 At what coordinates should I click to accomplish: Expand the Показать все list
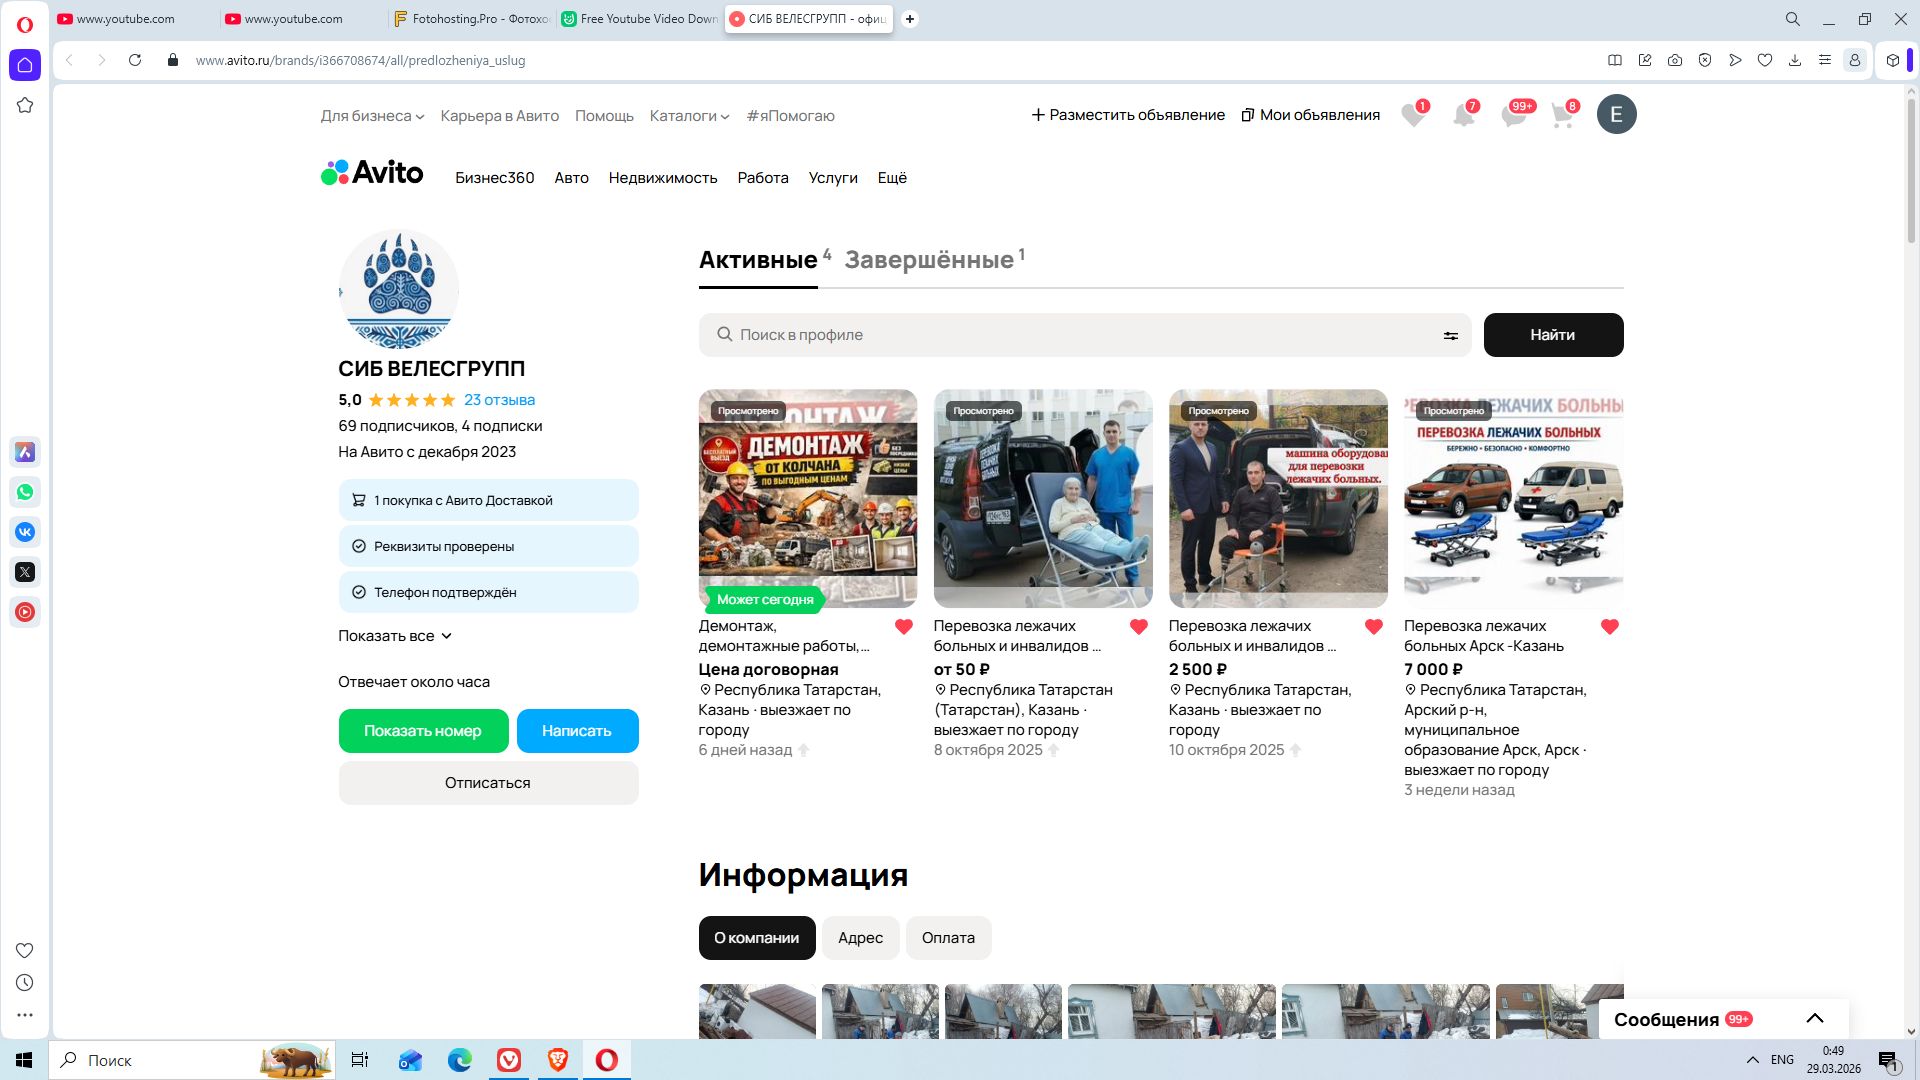(395, 636)
